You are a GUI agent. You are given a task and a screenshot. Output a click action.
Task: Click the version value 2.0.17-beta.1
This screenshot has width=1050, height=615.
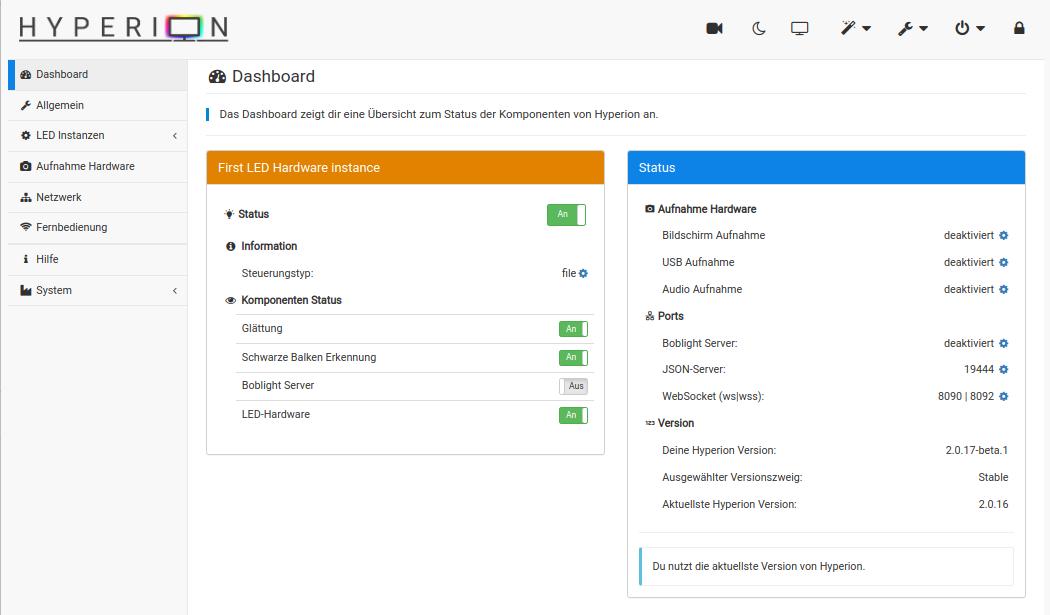[x=976, y=450]
